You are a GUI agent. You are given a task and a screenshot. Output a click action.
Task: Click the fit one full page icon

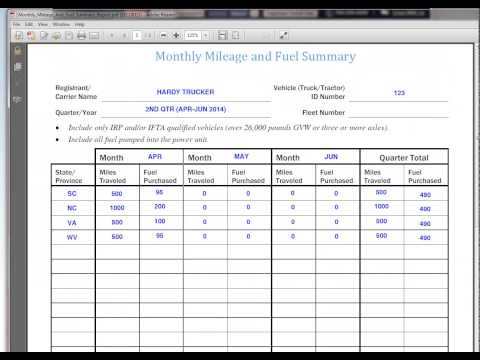pyautogui.click(x=235, y=36)
